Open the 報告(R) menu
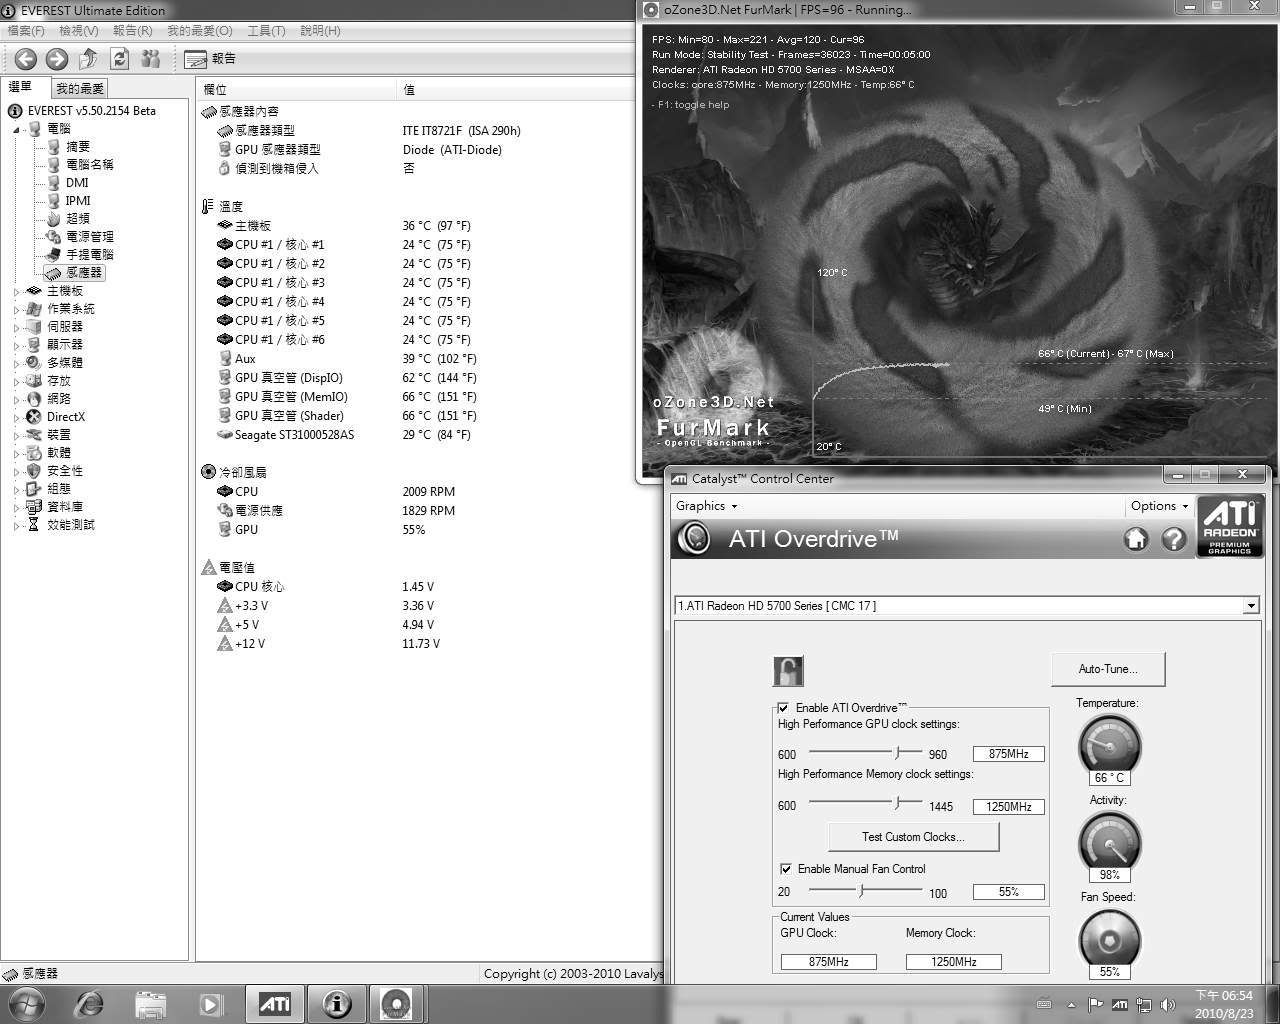 (x=133, y=31)
